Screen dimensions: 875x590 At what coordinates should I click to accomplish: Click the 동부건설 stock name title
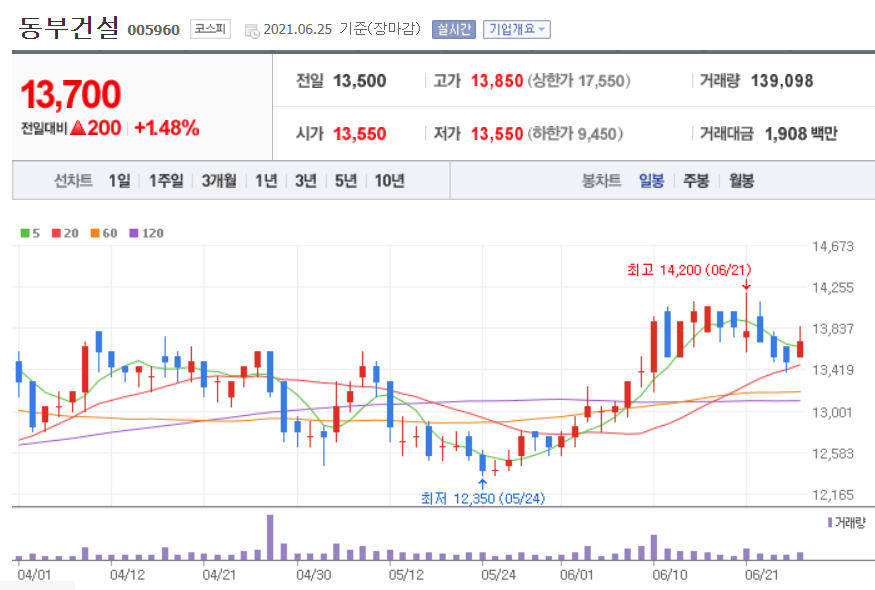tap(69, 27)
